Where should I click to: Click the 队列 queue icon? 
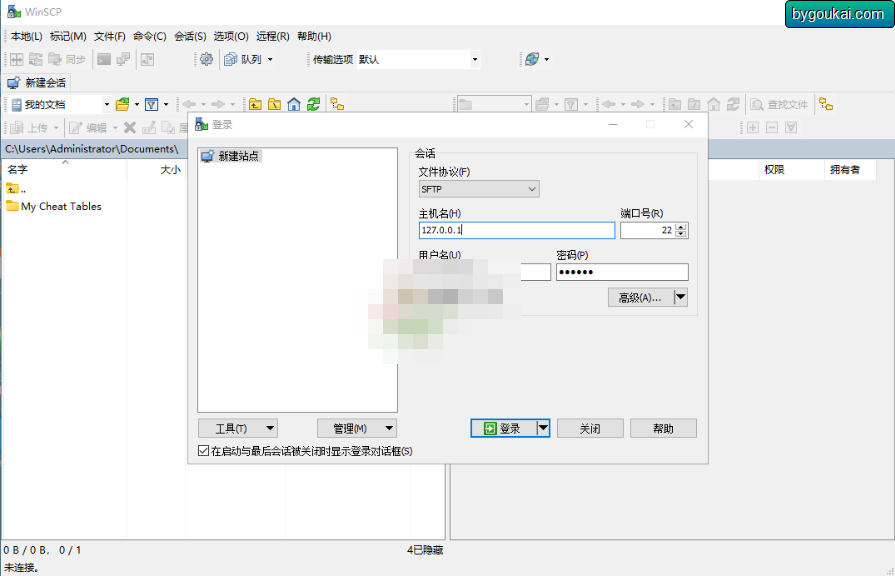coord(231,59)
